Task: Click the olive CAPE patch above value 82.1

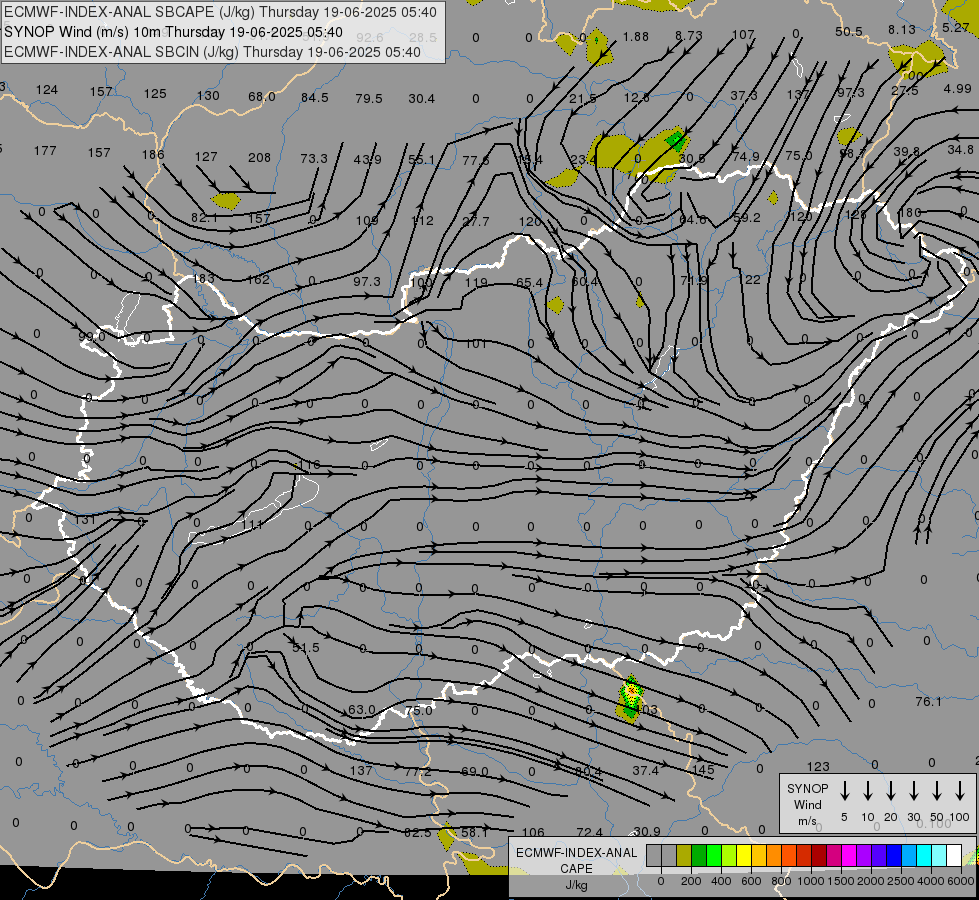Action: tap(226, 200)
